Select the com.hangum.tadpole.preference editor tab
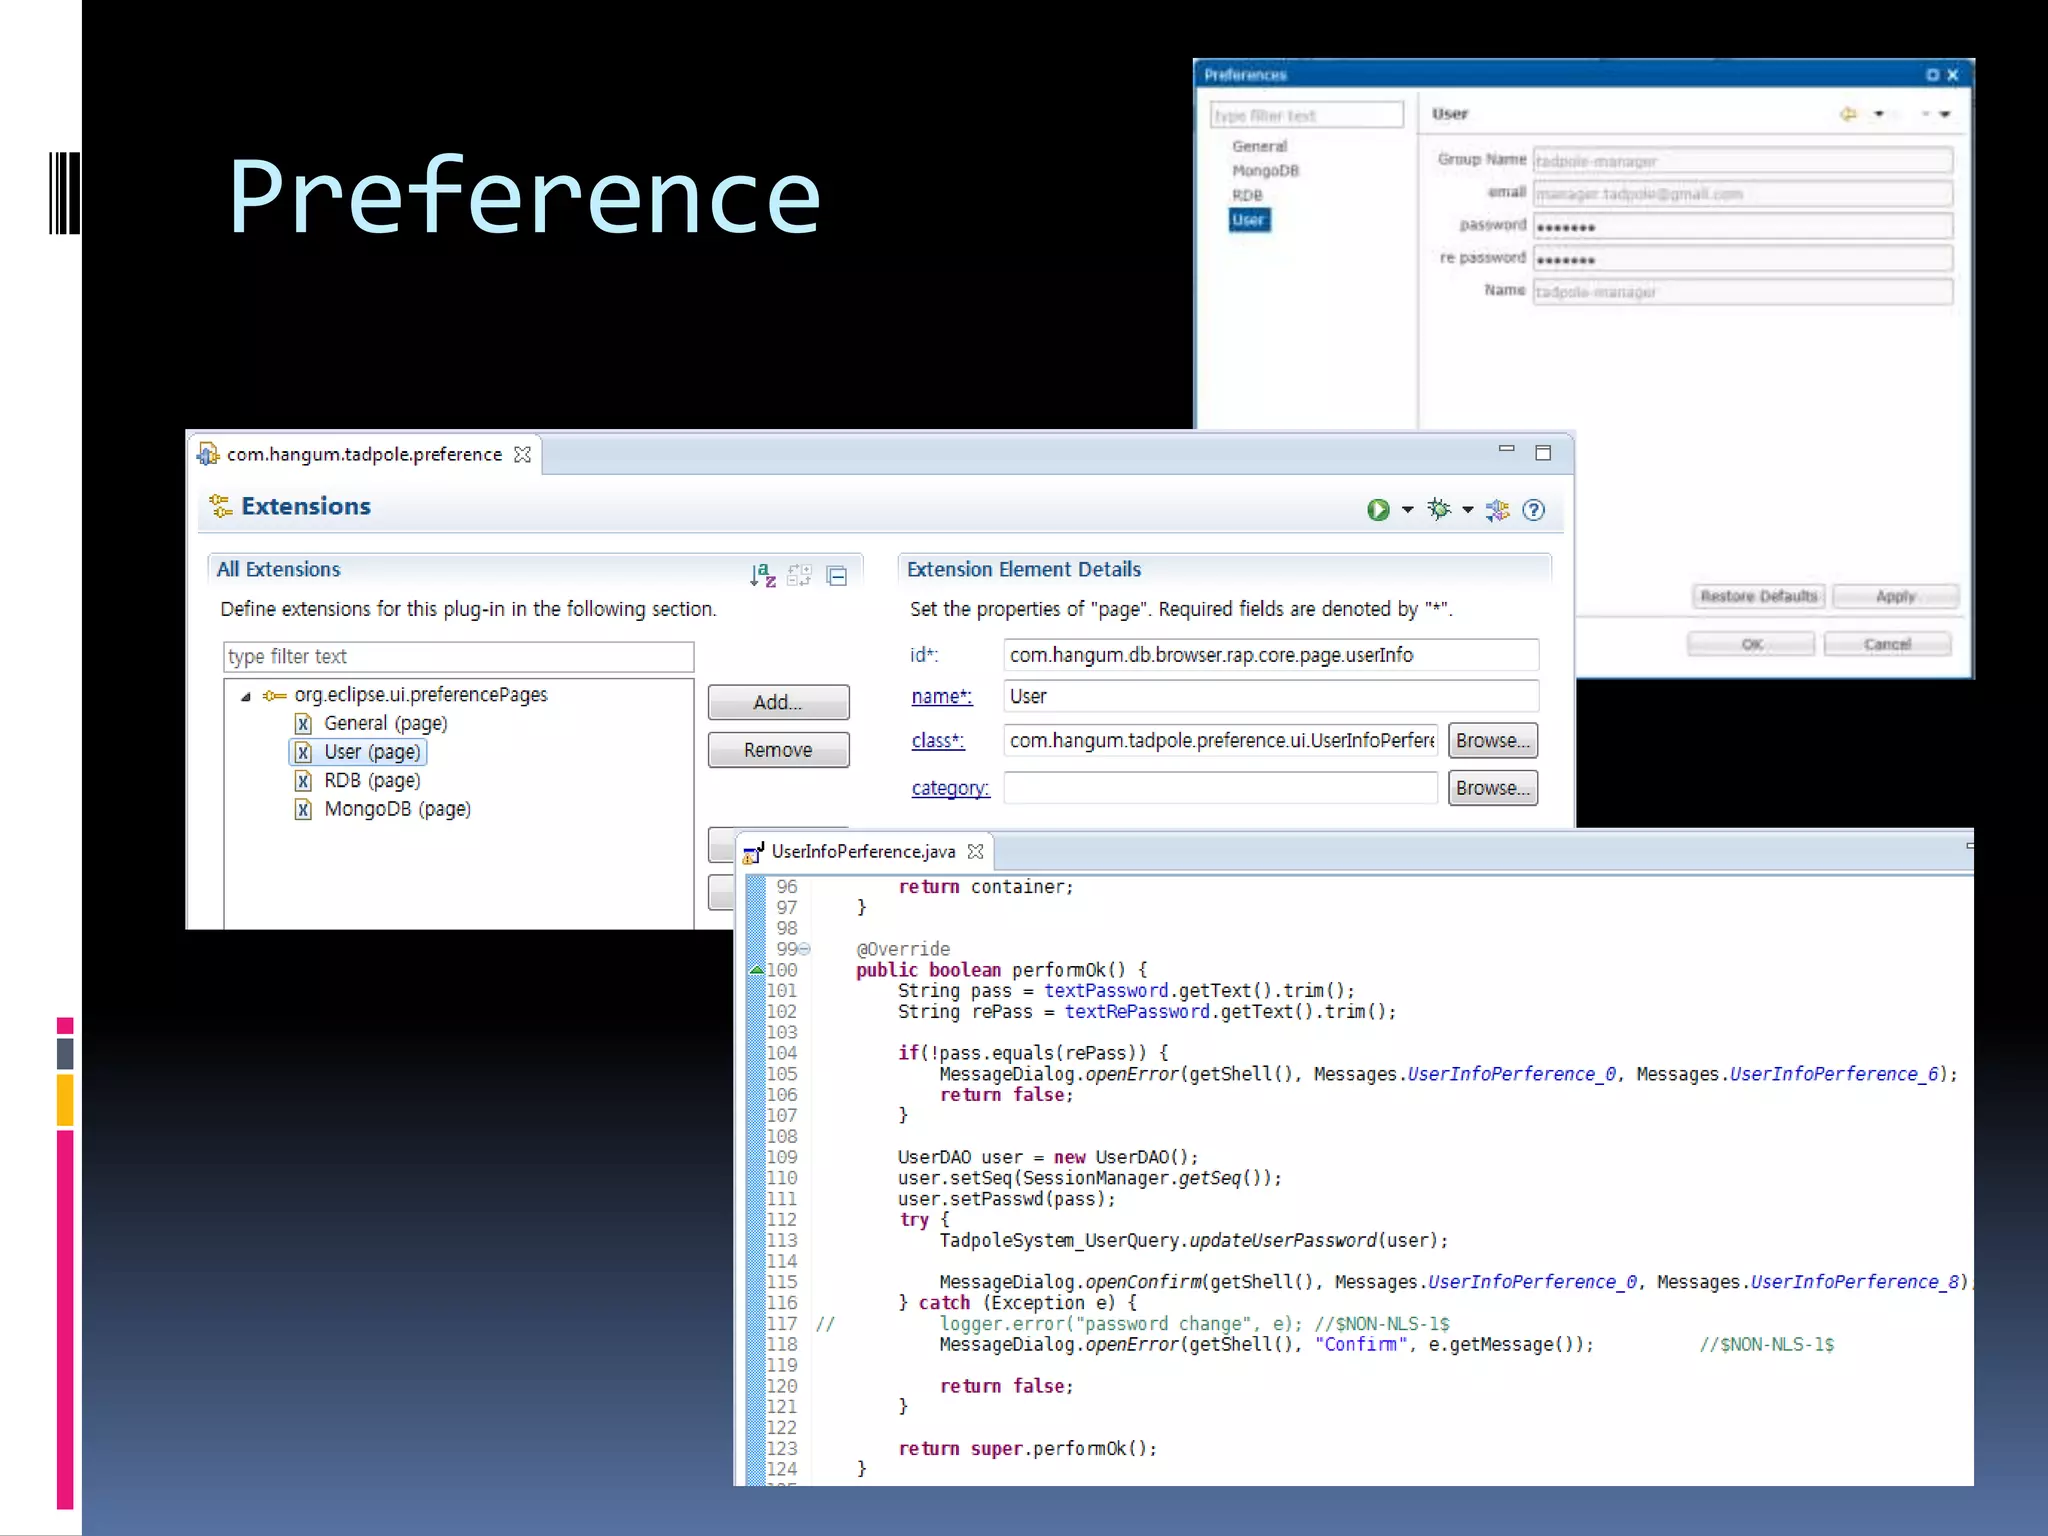This screenshot has height=1536, width=2048. tap(364, 455)
